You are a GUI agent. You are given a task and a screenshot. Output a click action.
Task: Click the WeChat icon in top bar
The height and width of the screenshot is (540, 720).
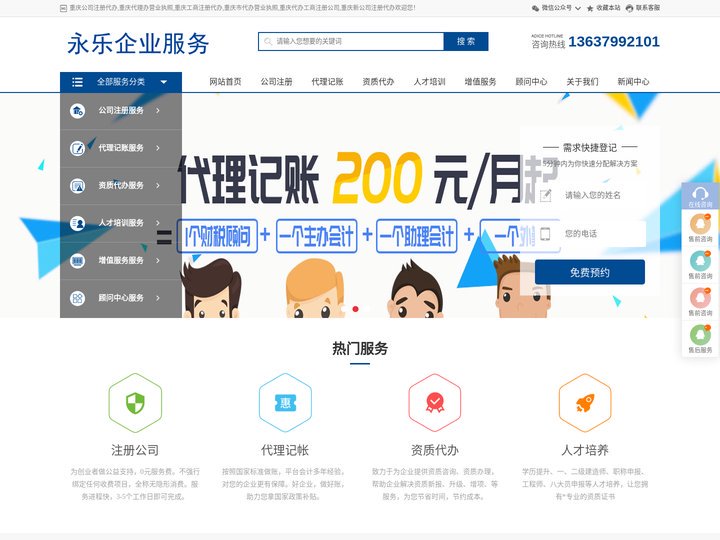coord(535,8)
